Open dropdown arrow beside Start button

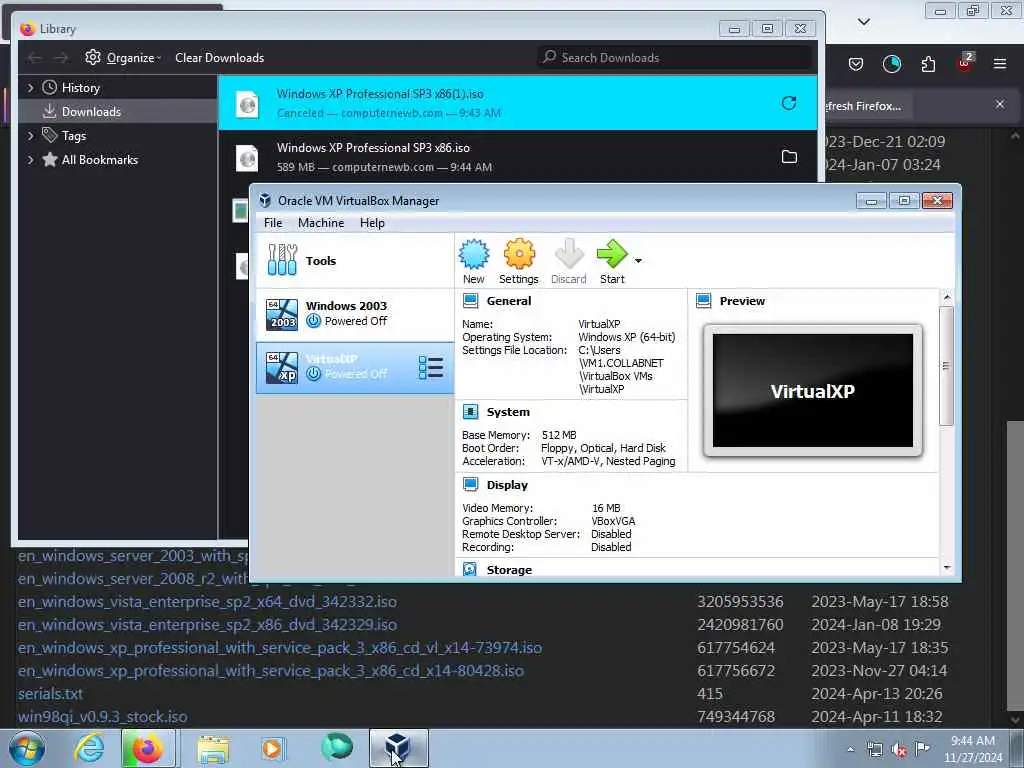(638, 261)
